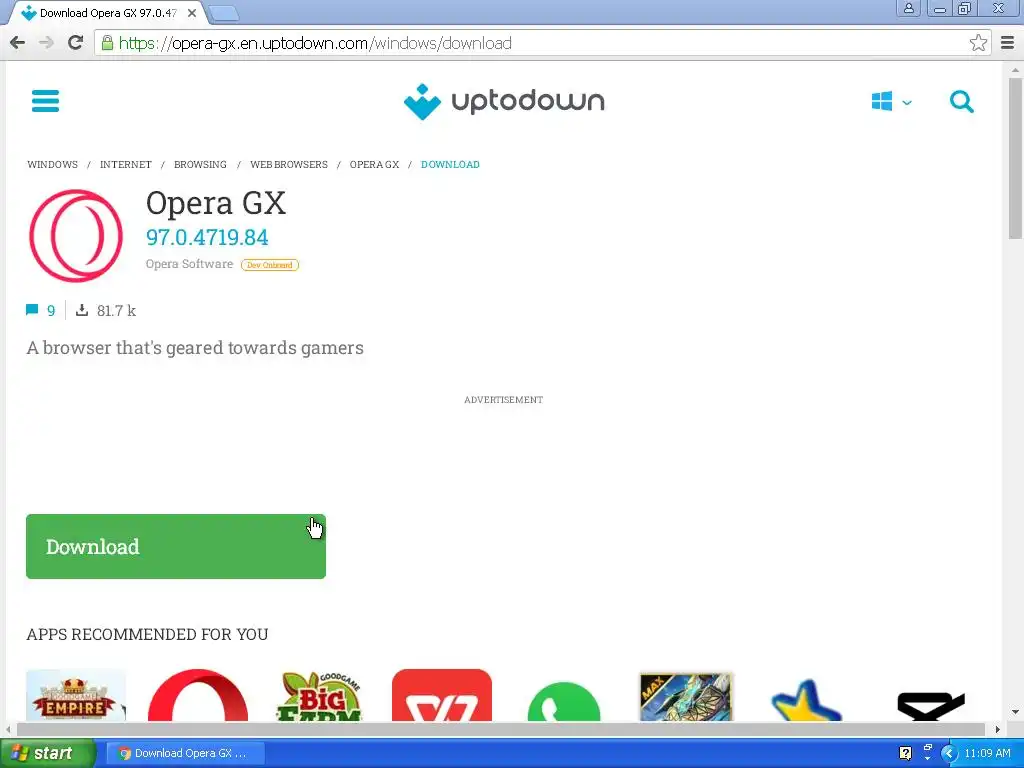
Task: Go to WEB BROWSERS breadcrumb
Action: pos(289,165)
